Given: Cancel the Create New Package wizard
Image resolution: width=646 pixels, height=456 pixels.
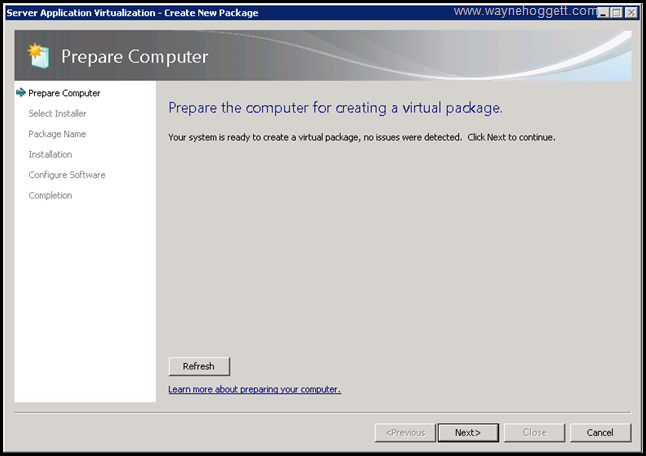Looking at the screenshot, I should click(600, 433).
